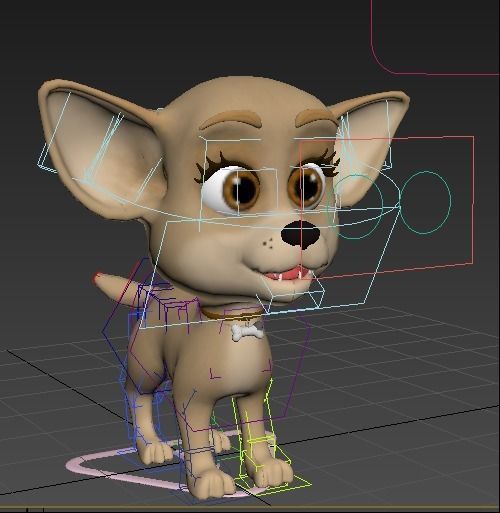Image resolution: width=500 pixels, height=513 pixels.
Task: Click the dog's black nose
Action: [x=301, y=234]
